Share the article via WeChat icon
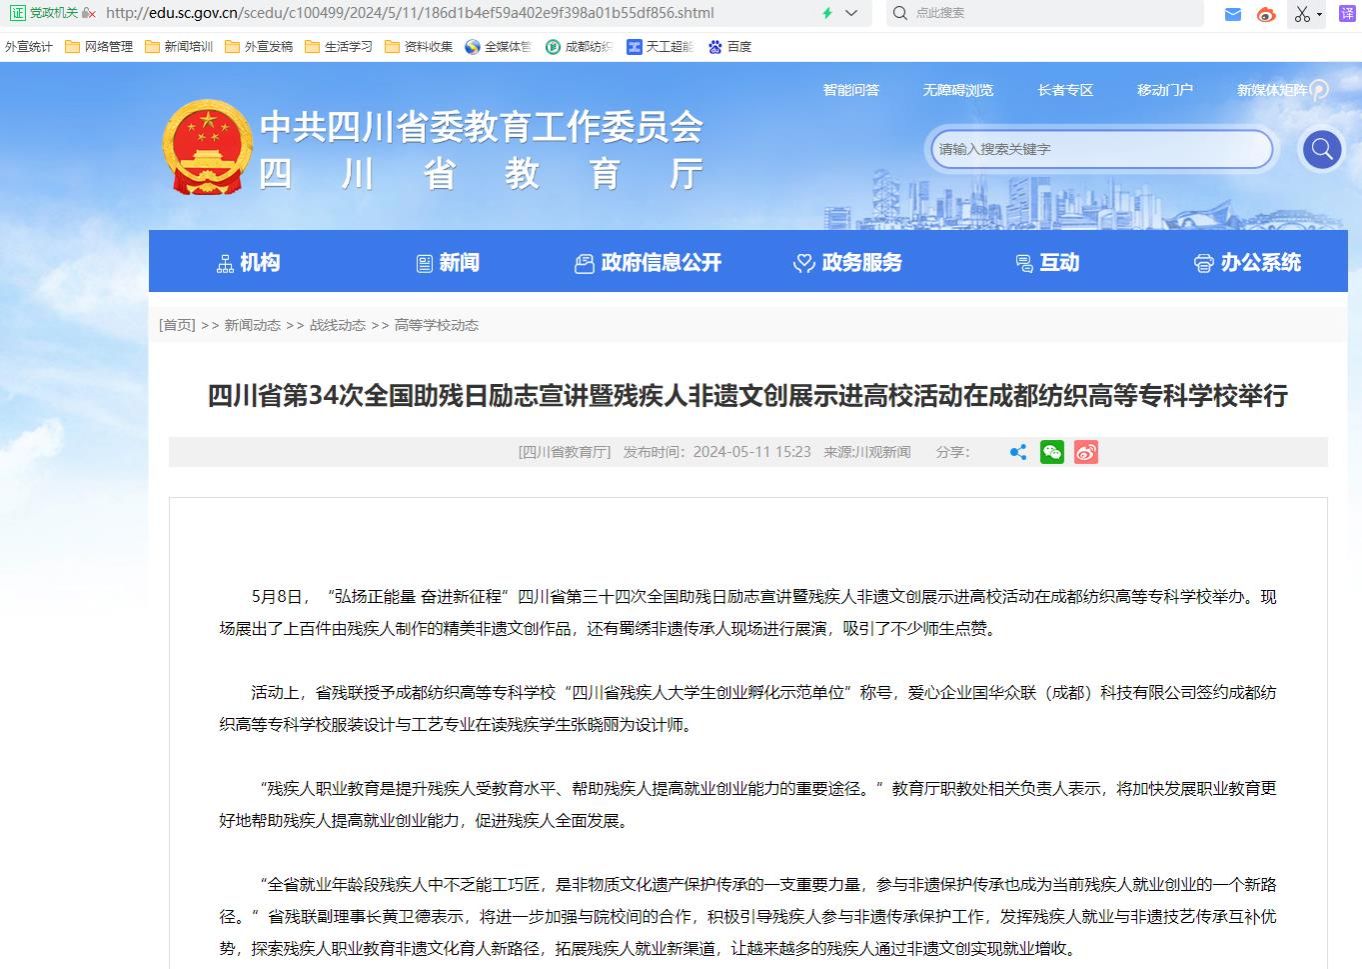1362x969 pixels. [x=1052, y=452]
